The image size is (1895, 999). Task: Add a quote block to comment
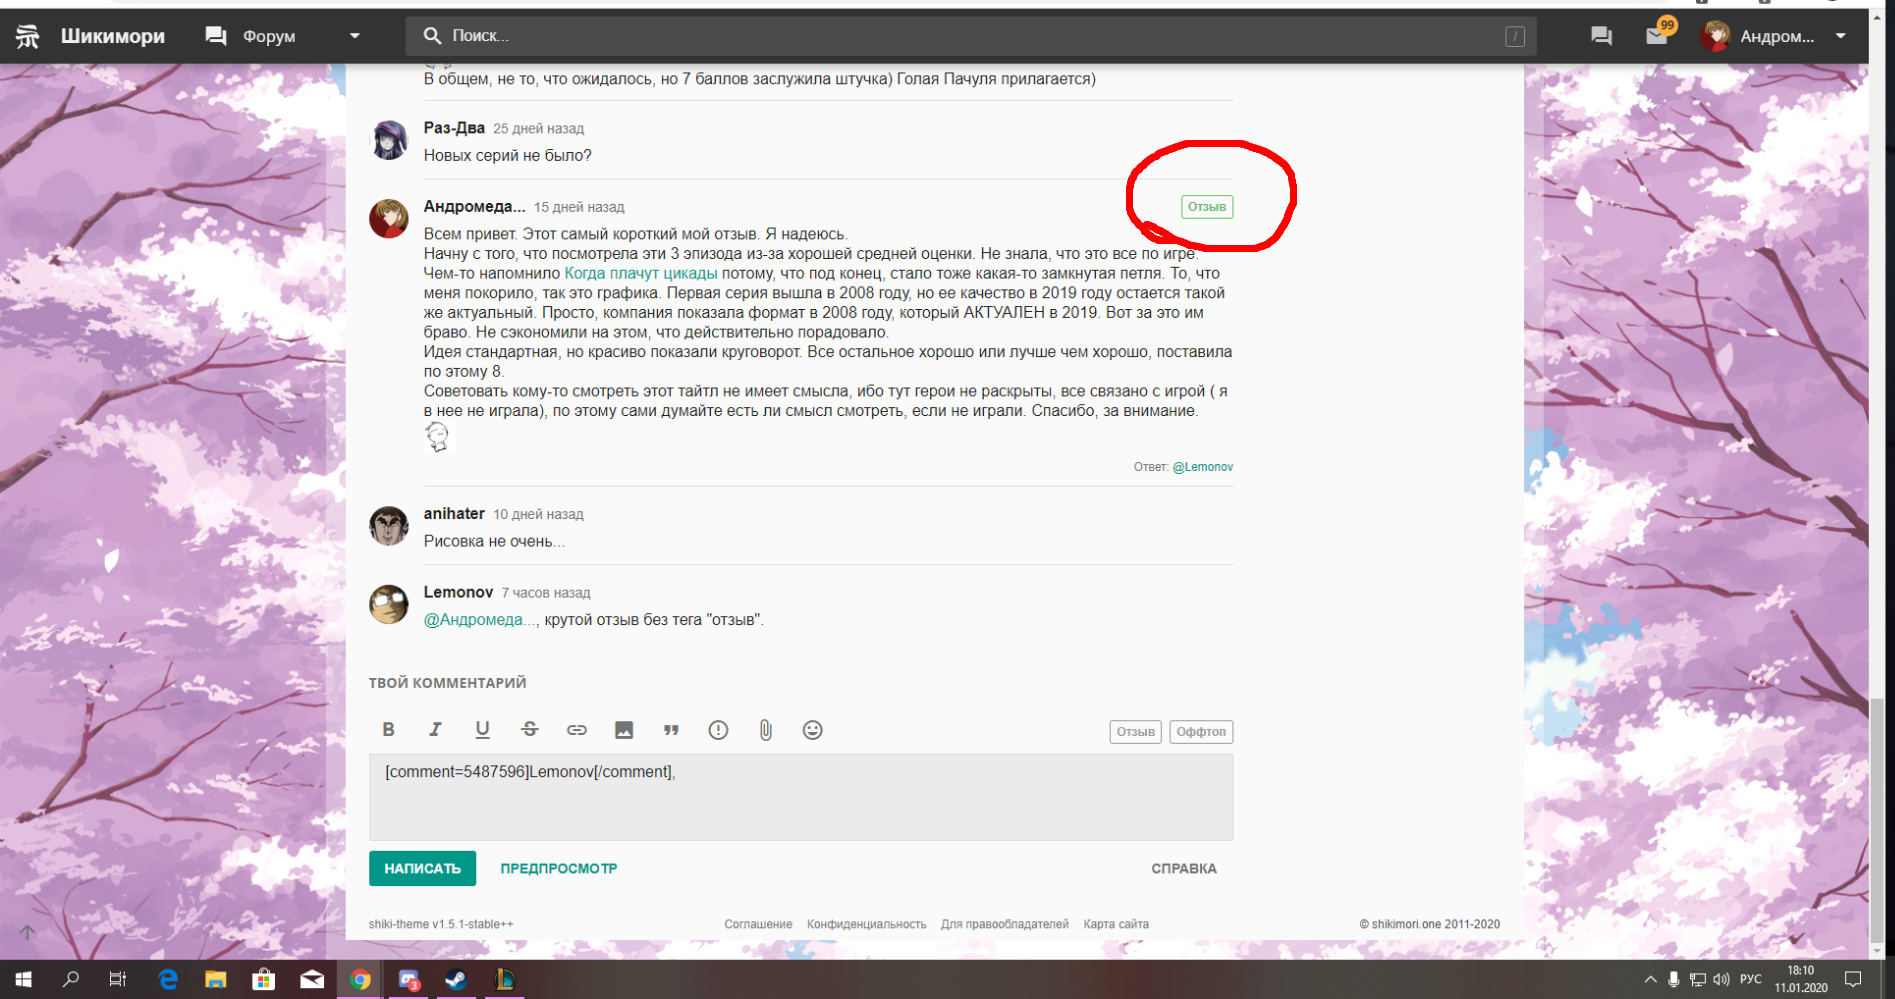tap(671, 730)
